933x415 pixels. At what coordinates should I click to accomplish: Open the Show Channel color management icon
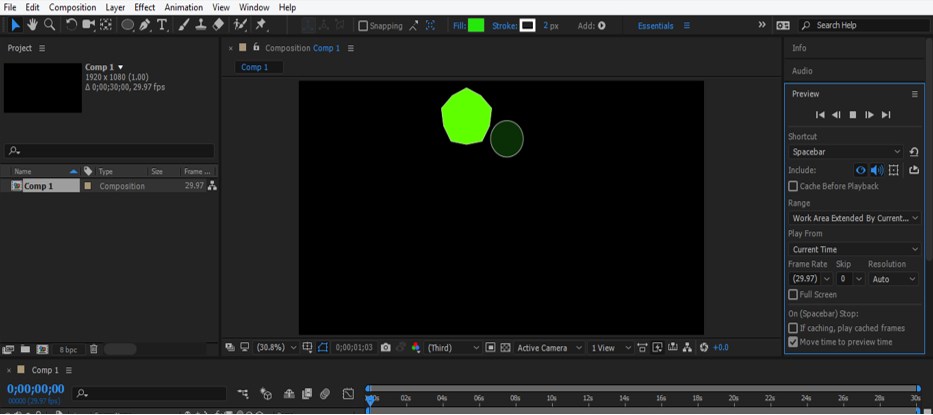click(415, 348)
